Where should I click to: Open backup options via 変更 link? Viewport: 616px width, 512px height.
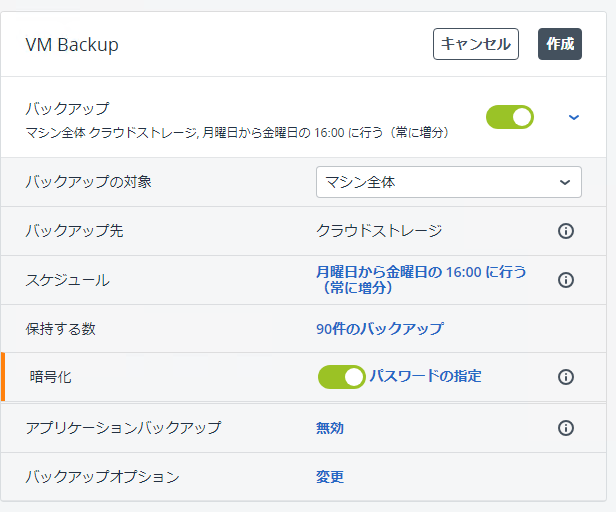click(x=330, y=477)
